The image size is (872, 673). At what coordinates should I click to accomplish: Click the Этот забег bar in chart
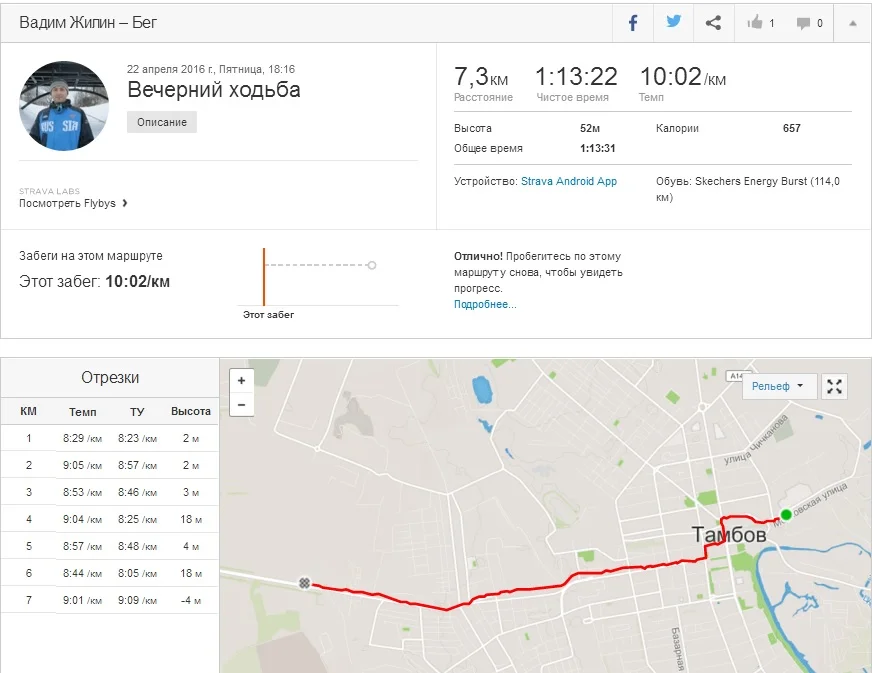[x=264, y=277]
